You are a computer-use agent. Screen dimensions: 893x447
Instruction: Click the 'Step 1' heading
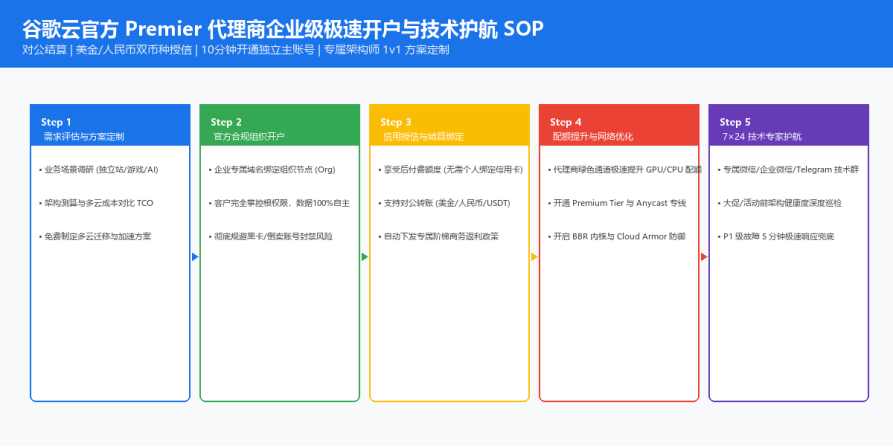pyautogui.click(x=56, y=122)
